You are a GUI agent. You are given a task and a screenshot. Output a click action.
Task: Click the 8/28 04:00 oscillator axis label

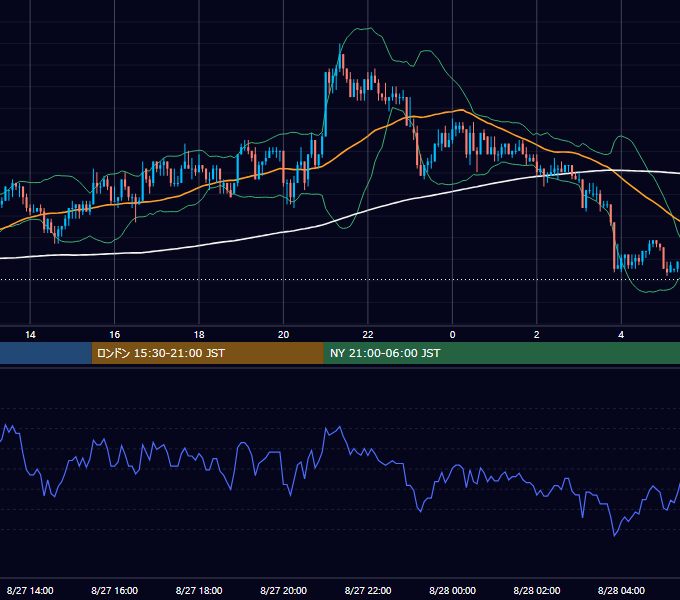pos(621,590)
